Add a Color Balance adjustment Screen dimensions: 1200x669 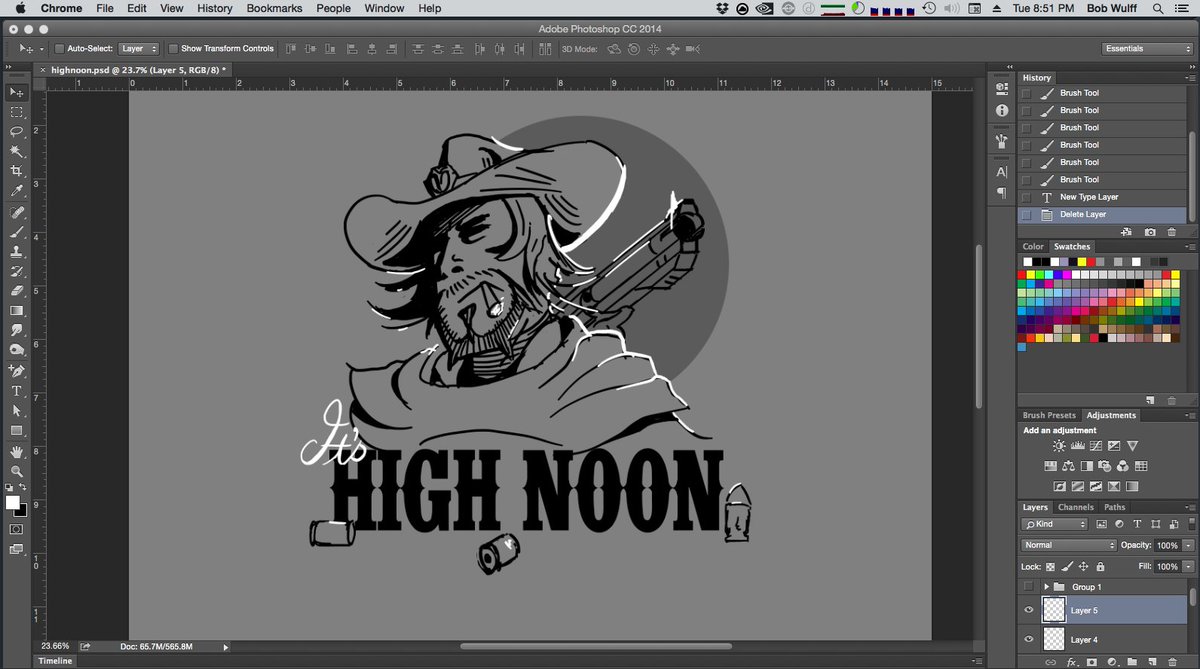click(1069, 466)
